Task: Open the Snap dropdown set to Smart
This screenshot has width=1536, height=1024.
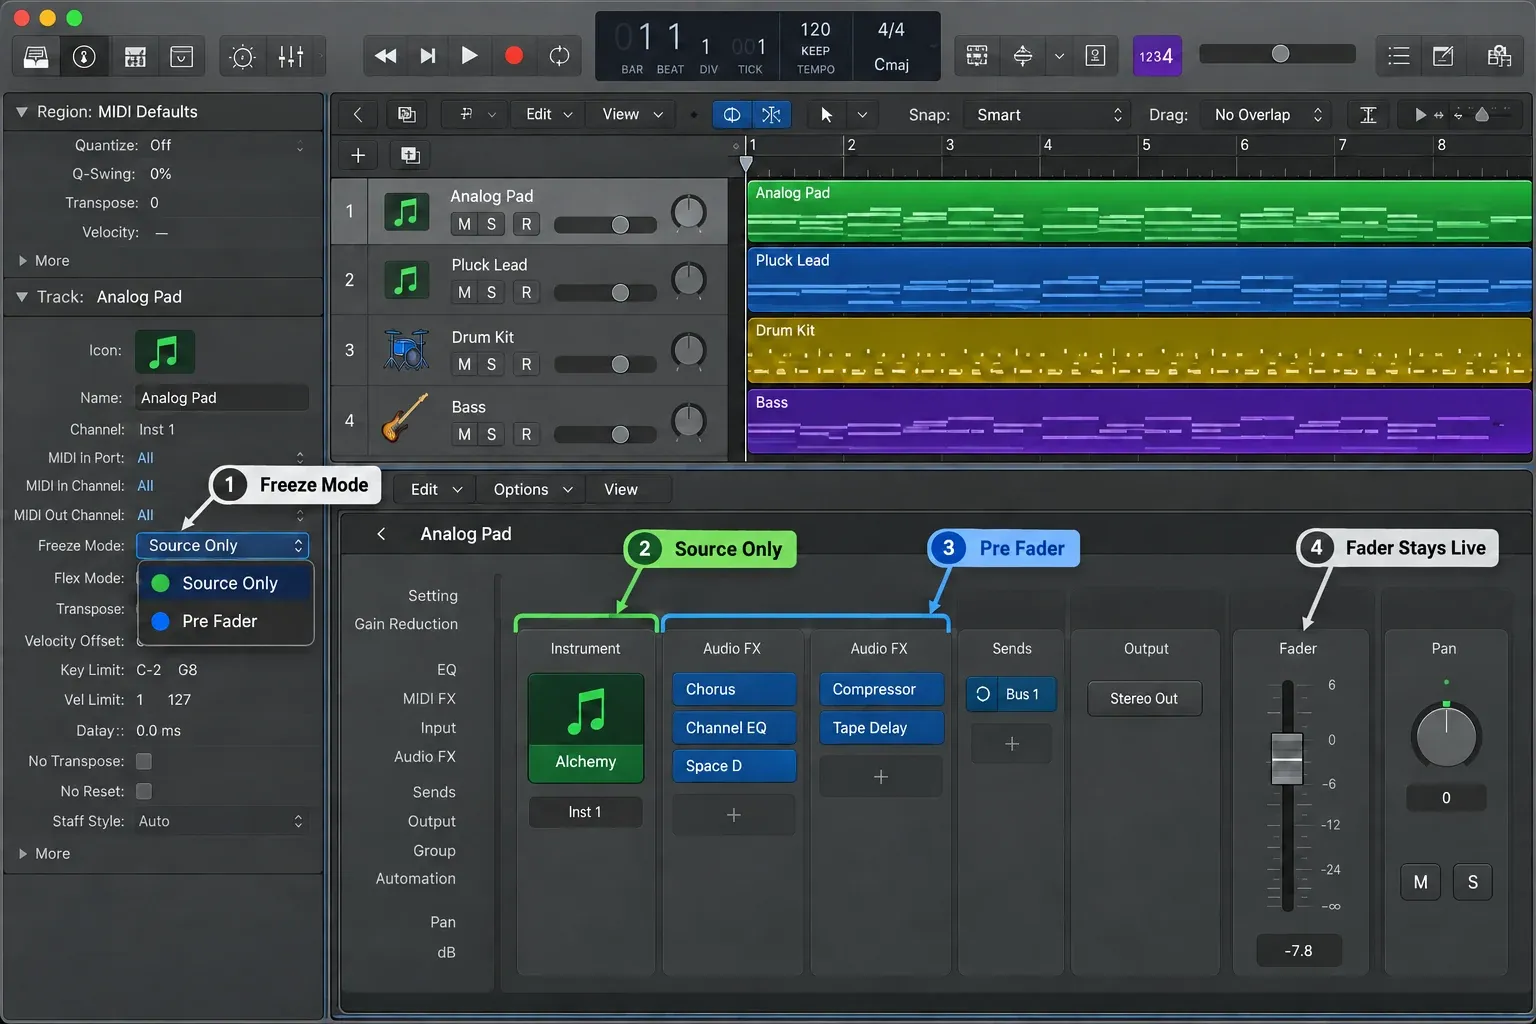Action: [x=1046, y=115]
